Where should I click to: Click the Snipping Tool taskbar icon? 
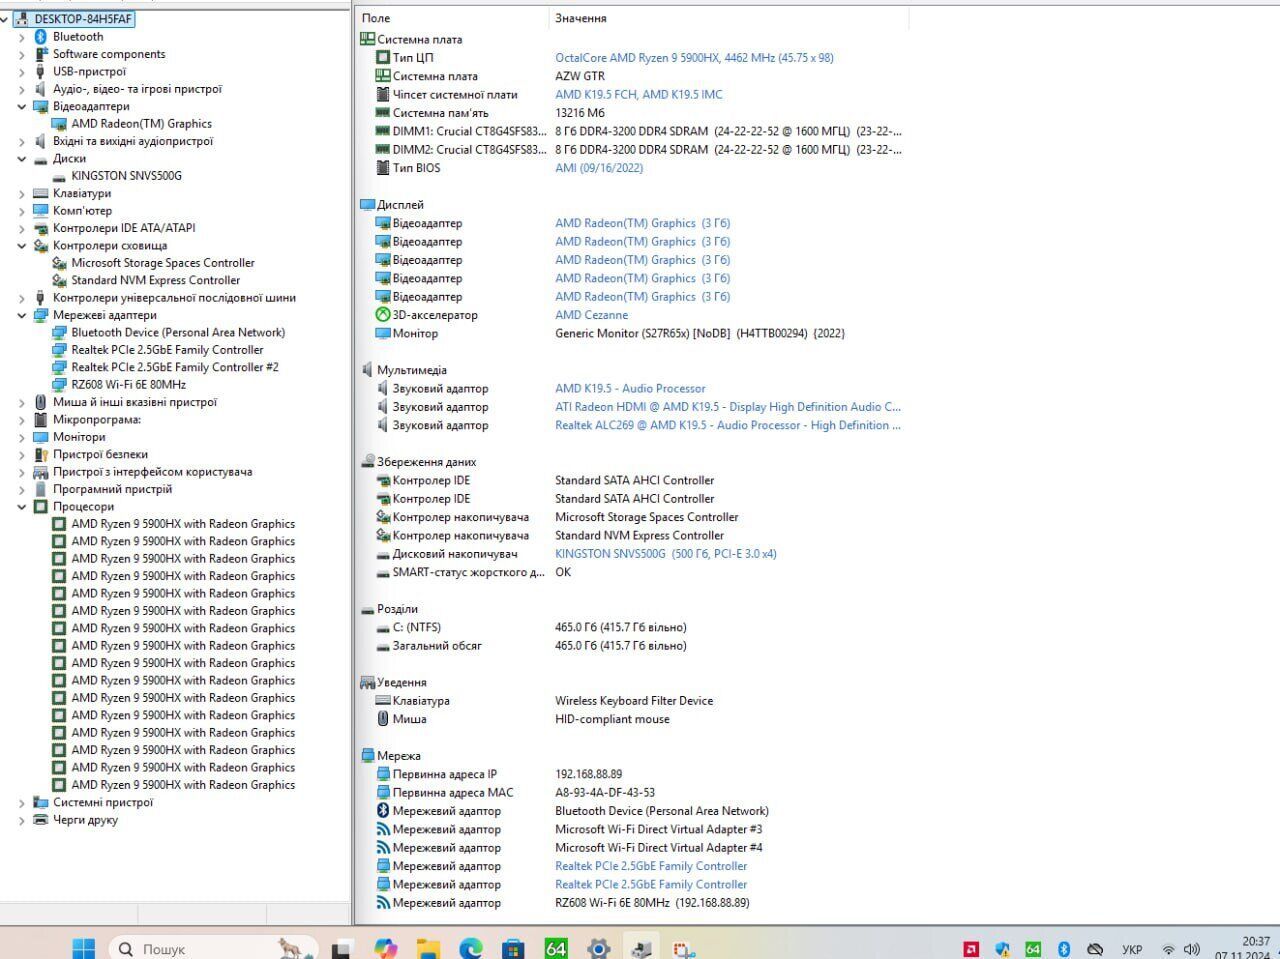coord(684,948)
